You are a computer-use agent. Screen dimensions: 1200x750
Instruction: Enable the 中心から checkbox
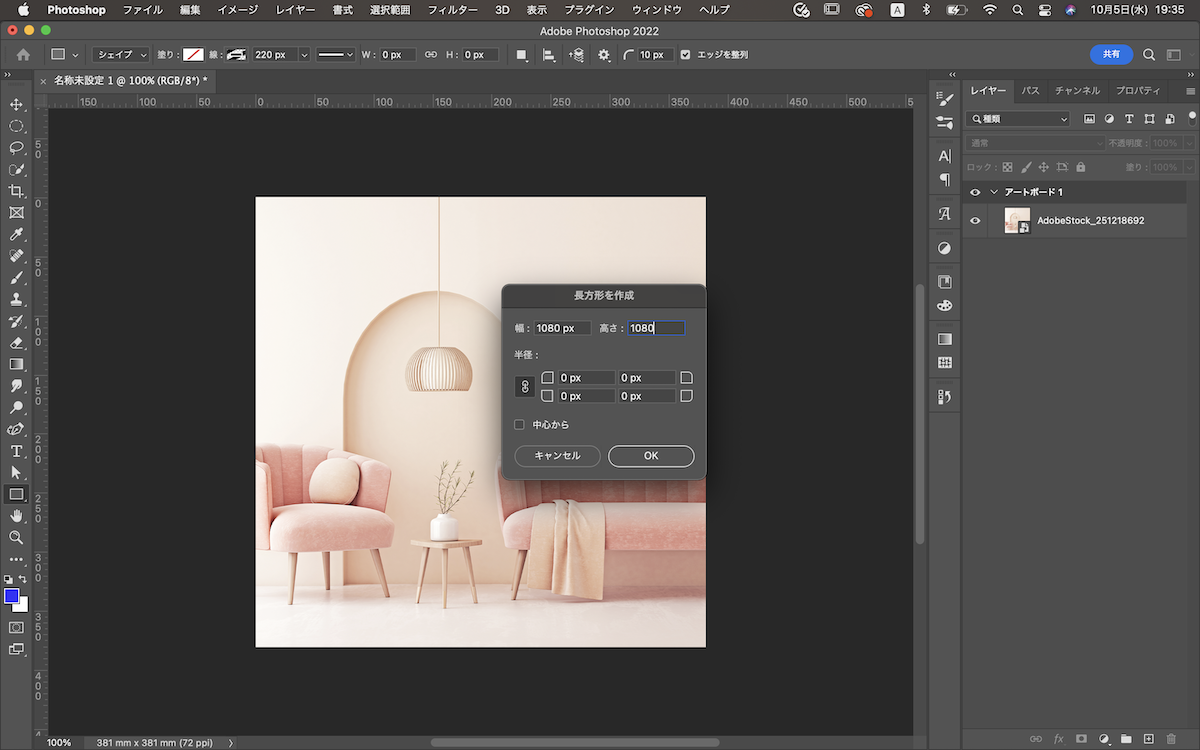point(519,425)
